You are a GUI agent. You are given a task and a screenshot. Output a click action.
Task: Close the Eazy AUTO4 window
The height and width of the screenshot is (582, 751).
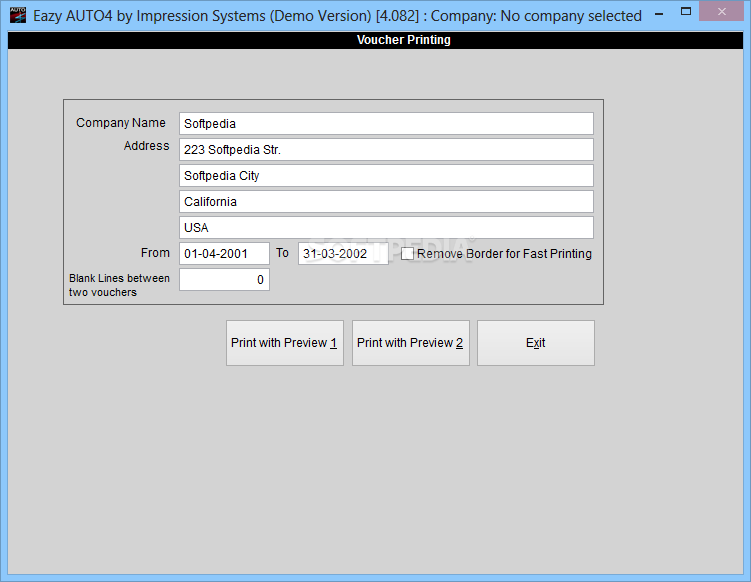pos(721,11)
